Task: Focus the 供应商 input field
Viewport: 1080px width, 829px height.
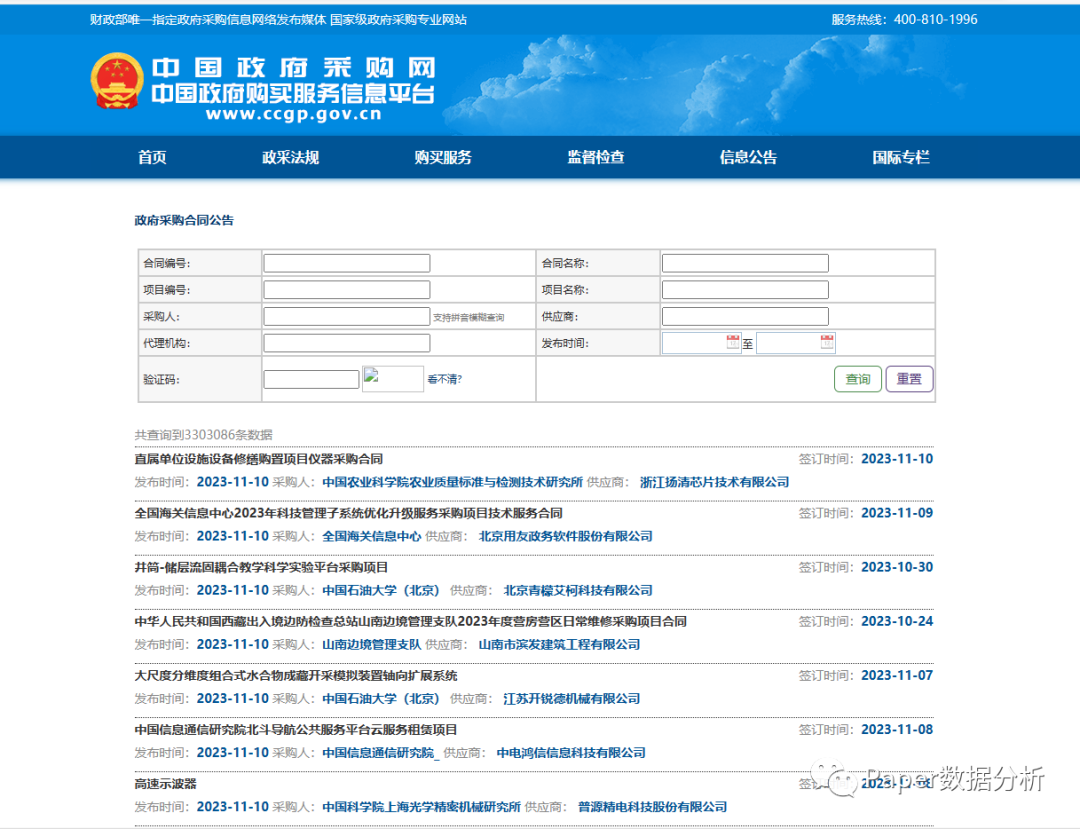Action: [x=745, y=317]
